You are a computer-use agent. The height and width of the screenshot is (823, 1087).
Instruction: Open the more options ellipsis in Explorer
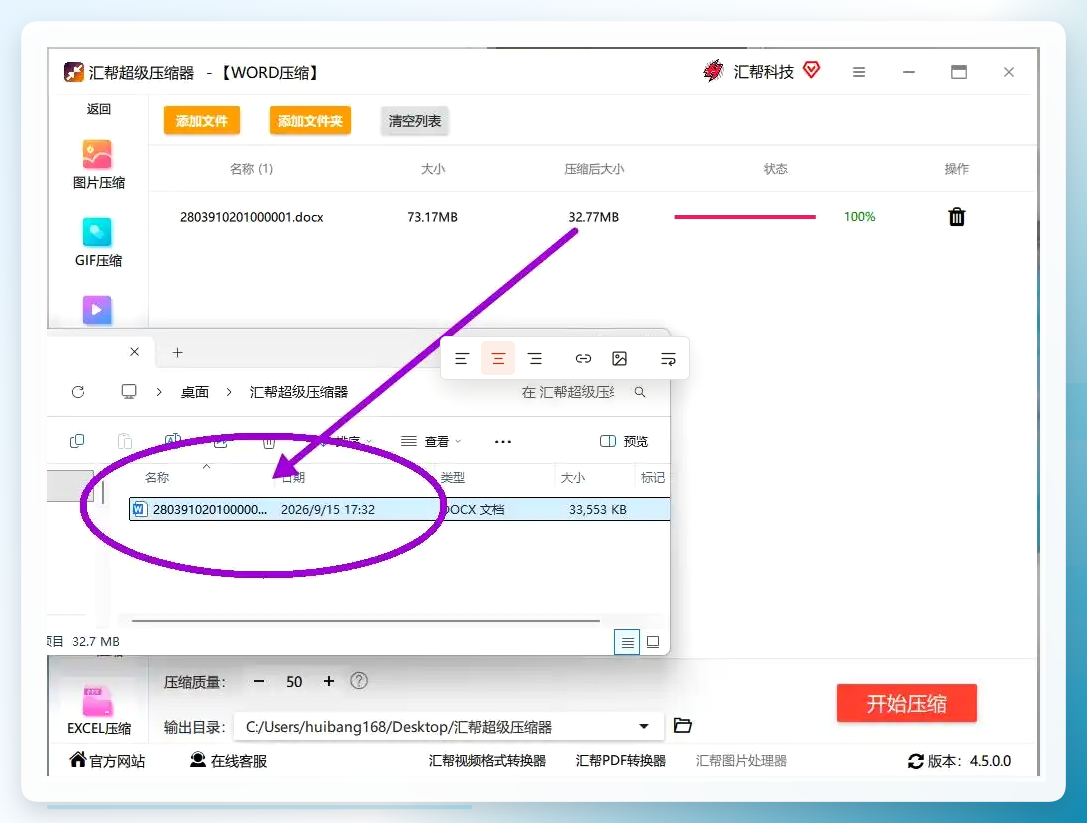(x=503, y=442)
